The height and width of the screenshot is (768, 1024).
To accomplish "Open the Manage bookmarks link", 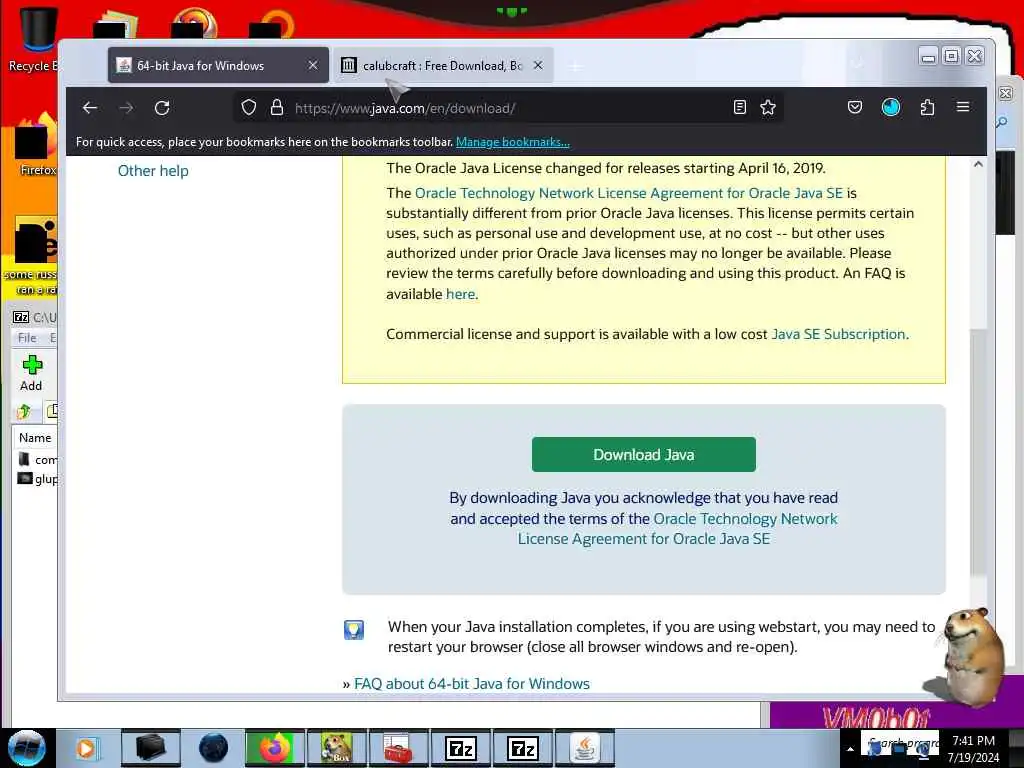I will click(x=513, y=142).
